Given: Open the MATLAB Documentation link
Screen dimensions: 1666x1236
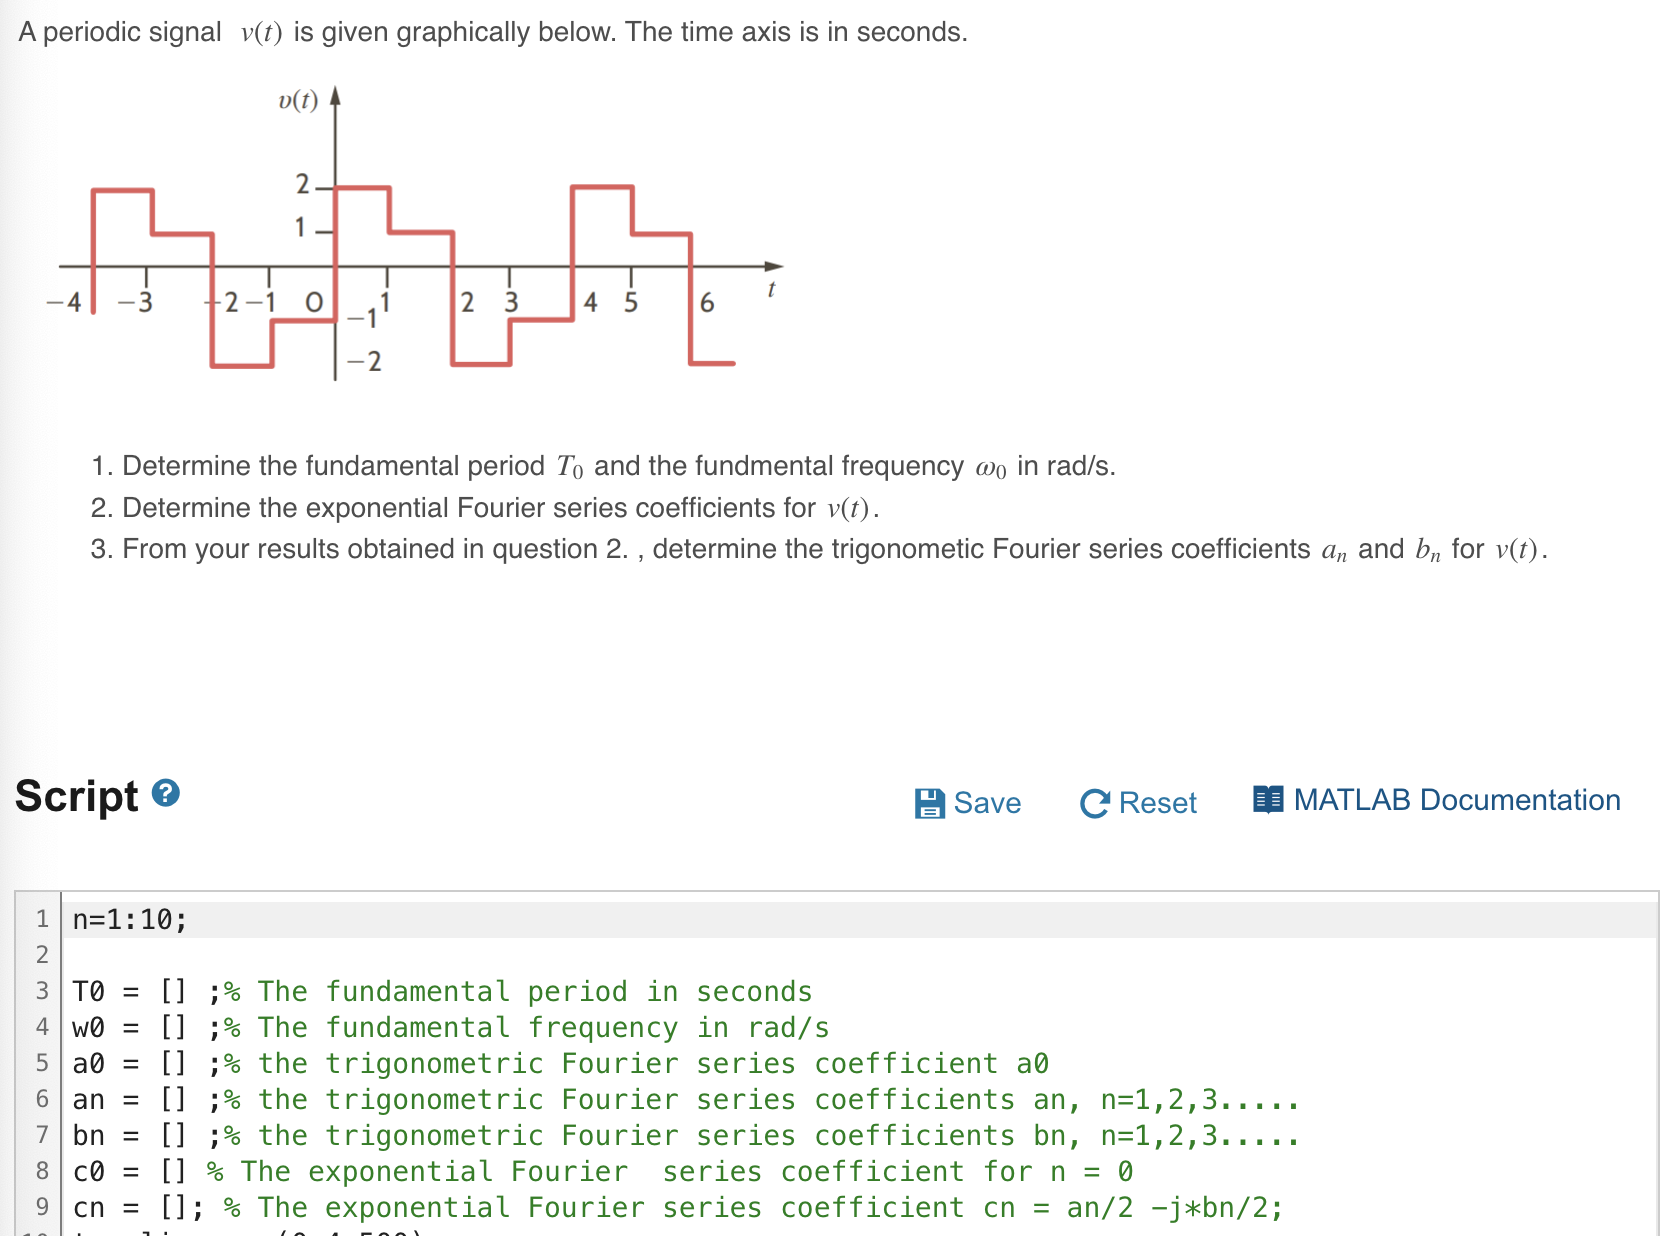Looking at the screenshot, I should 1457,799.
